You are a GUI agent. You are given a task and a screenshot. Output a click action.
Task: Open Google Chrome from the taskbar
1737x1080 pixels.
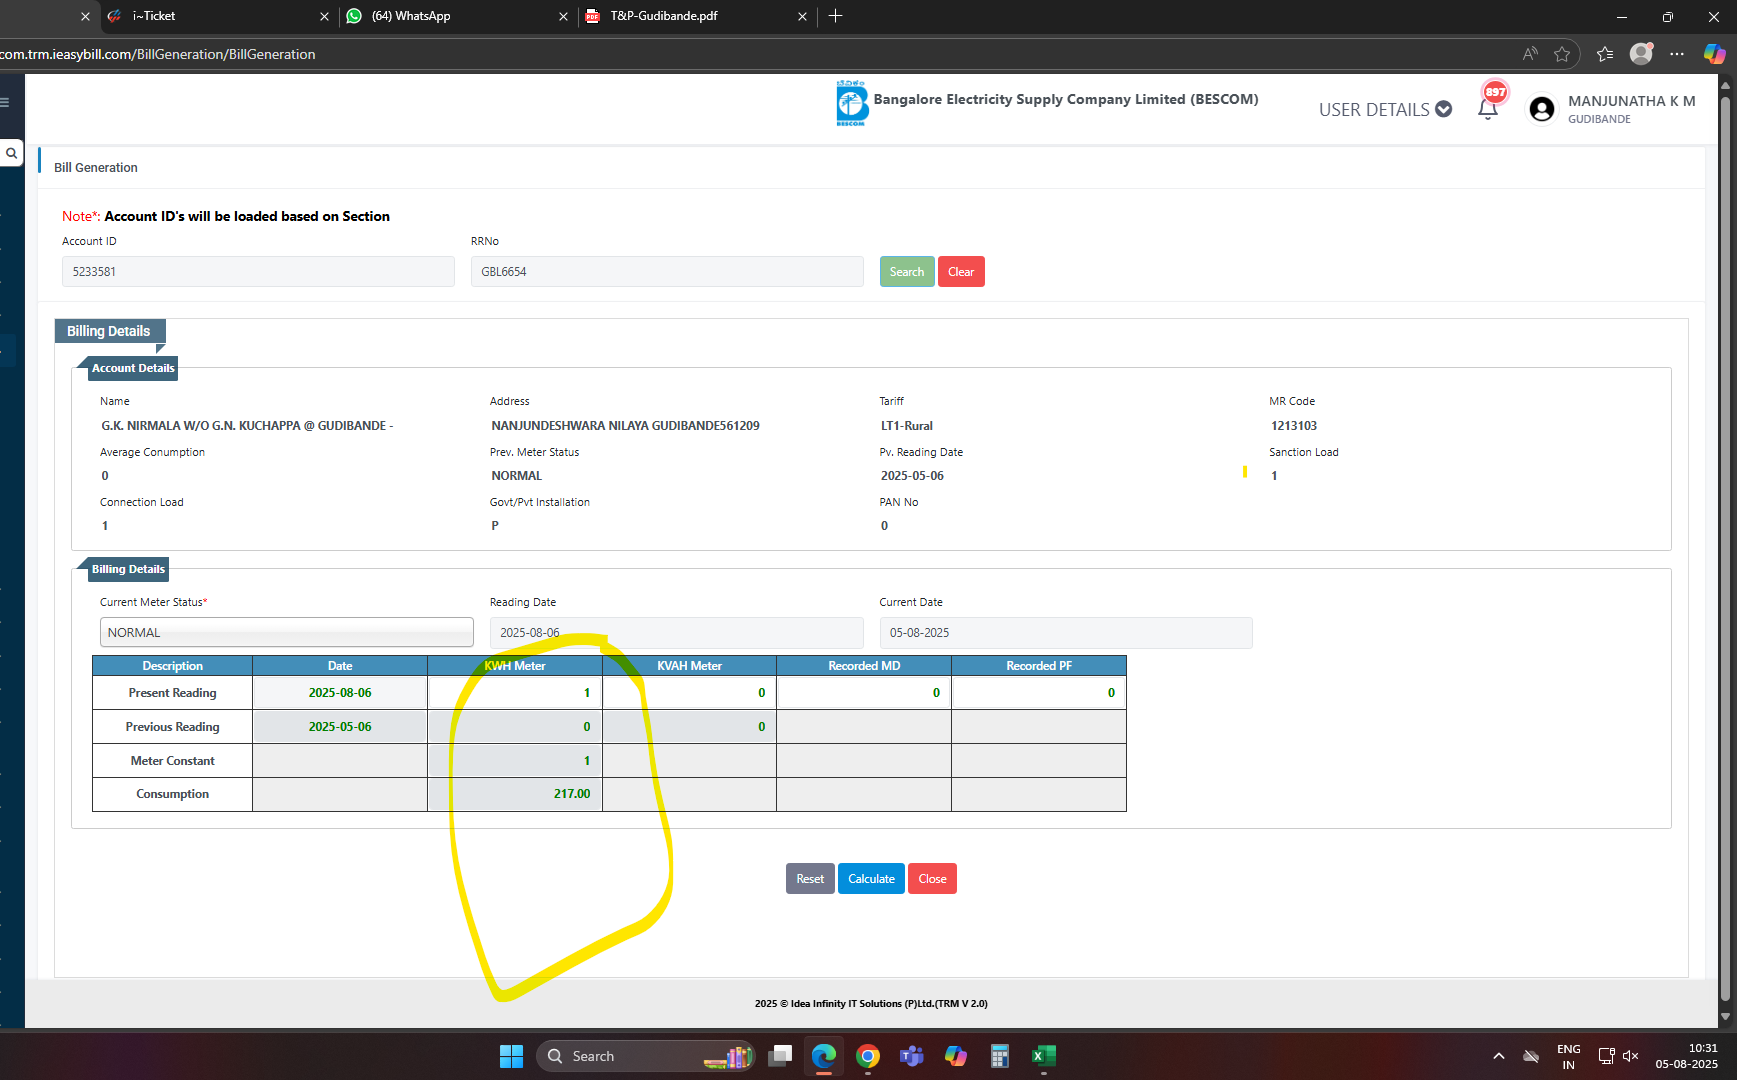click(867, 1056)
